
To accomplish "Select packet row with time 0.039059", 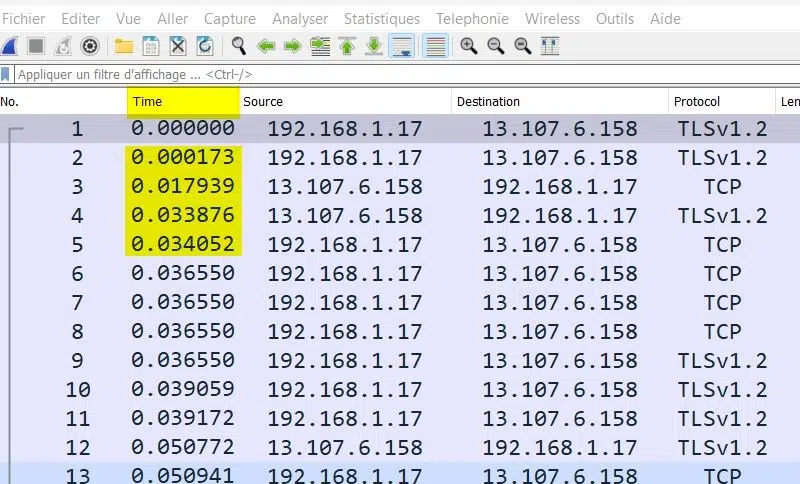I will tap(400, 390).
